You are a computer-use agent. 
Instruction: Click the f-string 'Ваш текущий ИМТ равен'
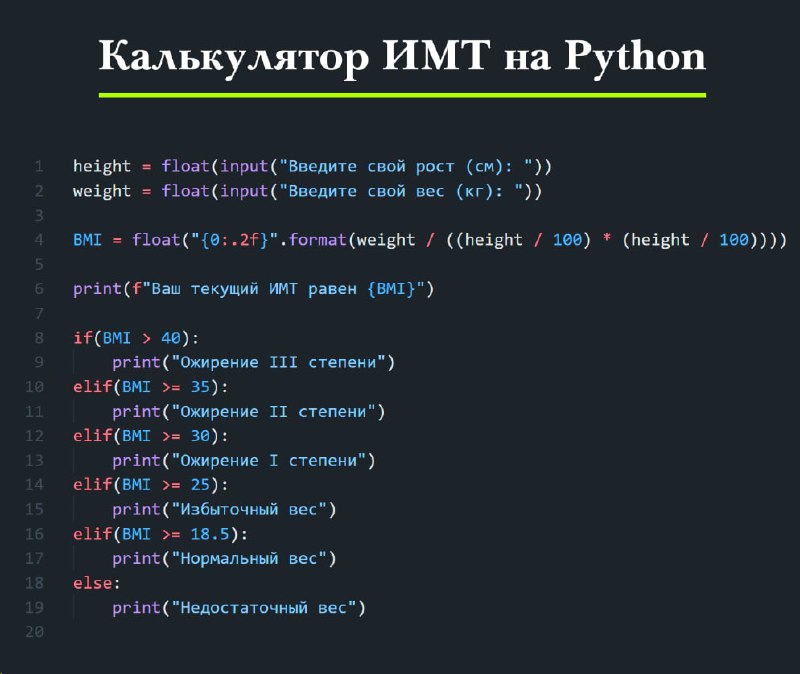tap(254, 289)
